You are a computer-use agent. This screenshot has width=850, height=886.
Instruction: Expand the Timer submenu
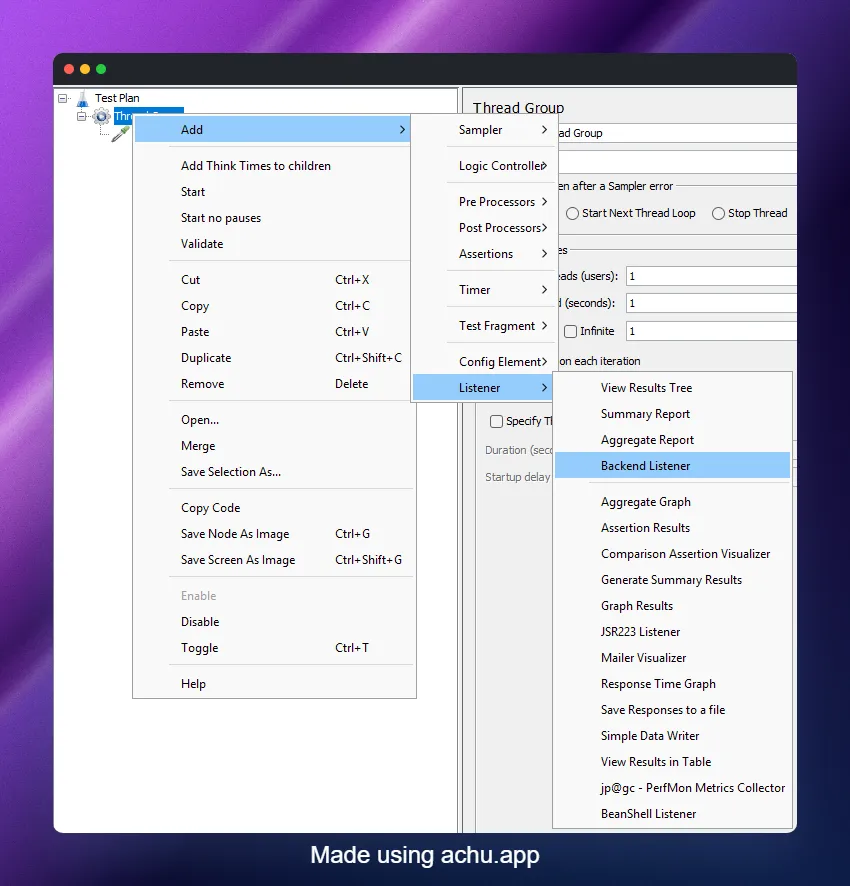[485, 290]
